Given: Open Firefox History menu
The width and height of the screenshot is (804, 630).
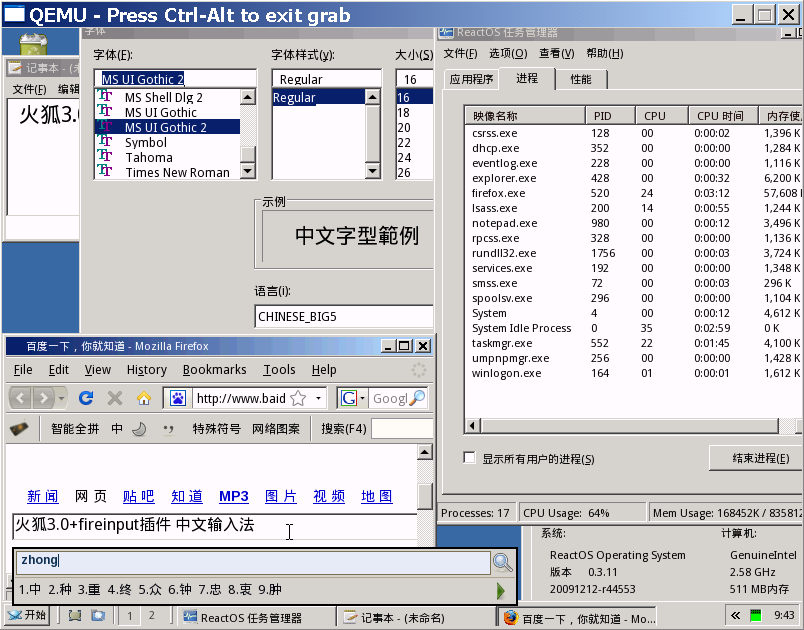Looking at the screenshot, I should pos(147,370).
